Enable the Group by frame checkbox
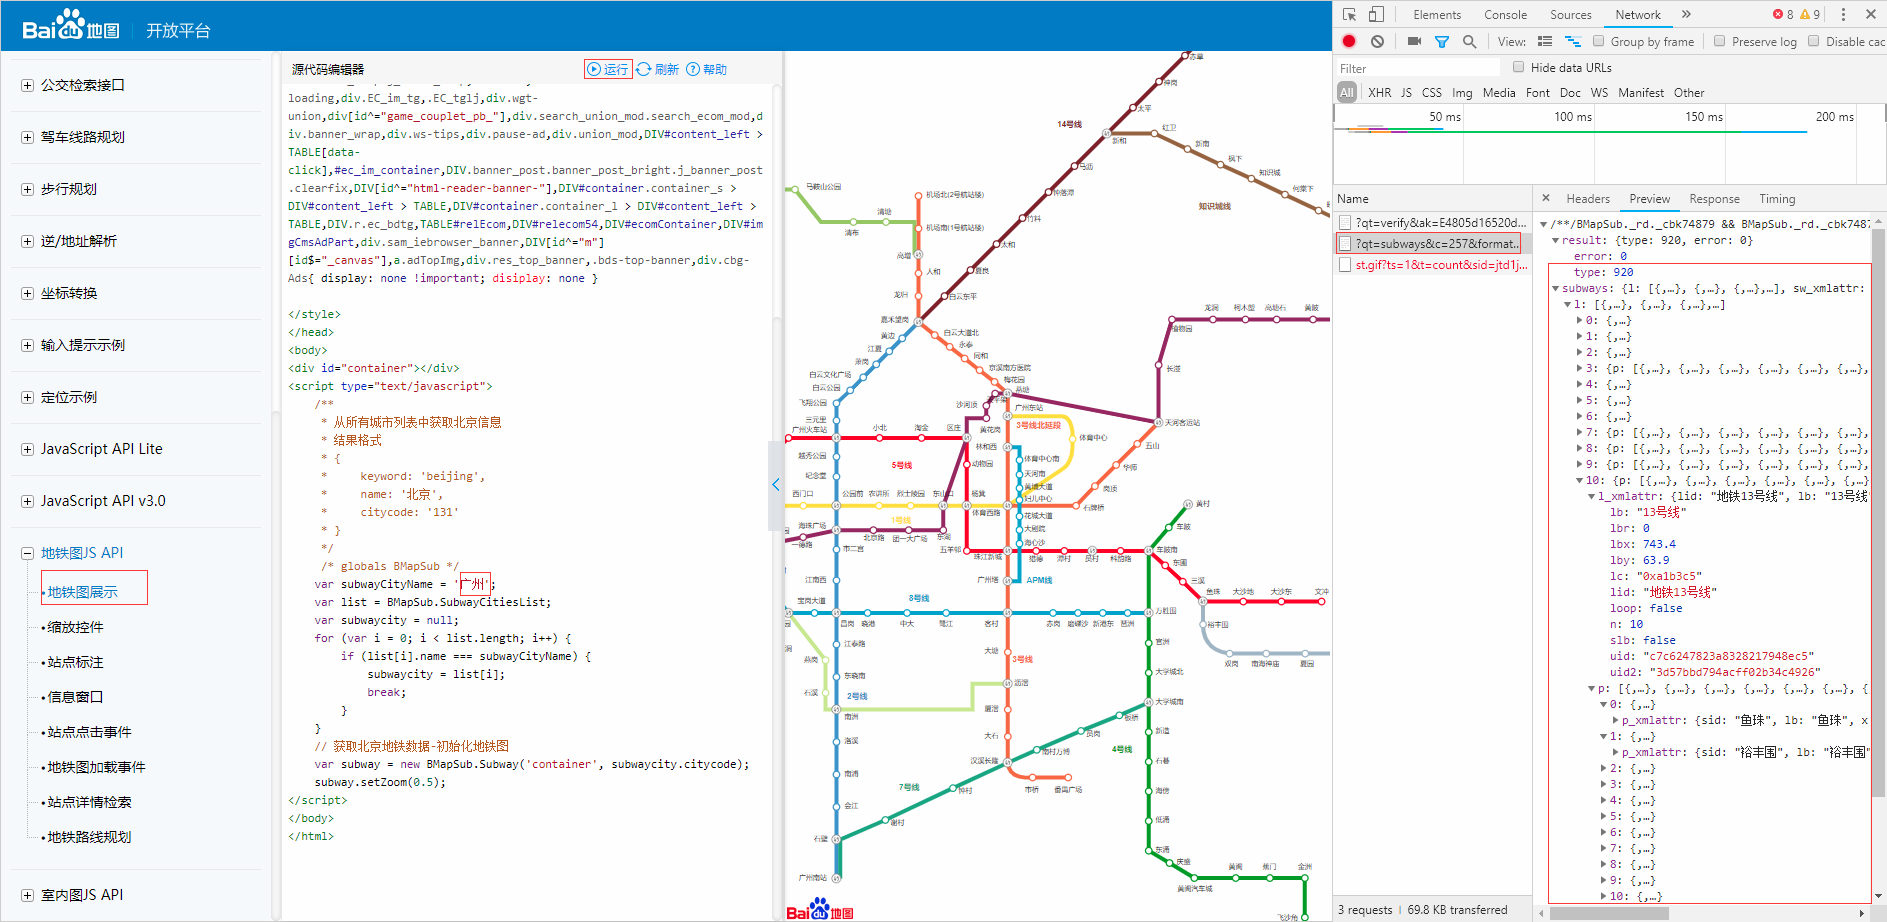This screenshot has width=1887, height=922. 1599,41
